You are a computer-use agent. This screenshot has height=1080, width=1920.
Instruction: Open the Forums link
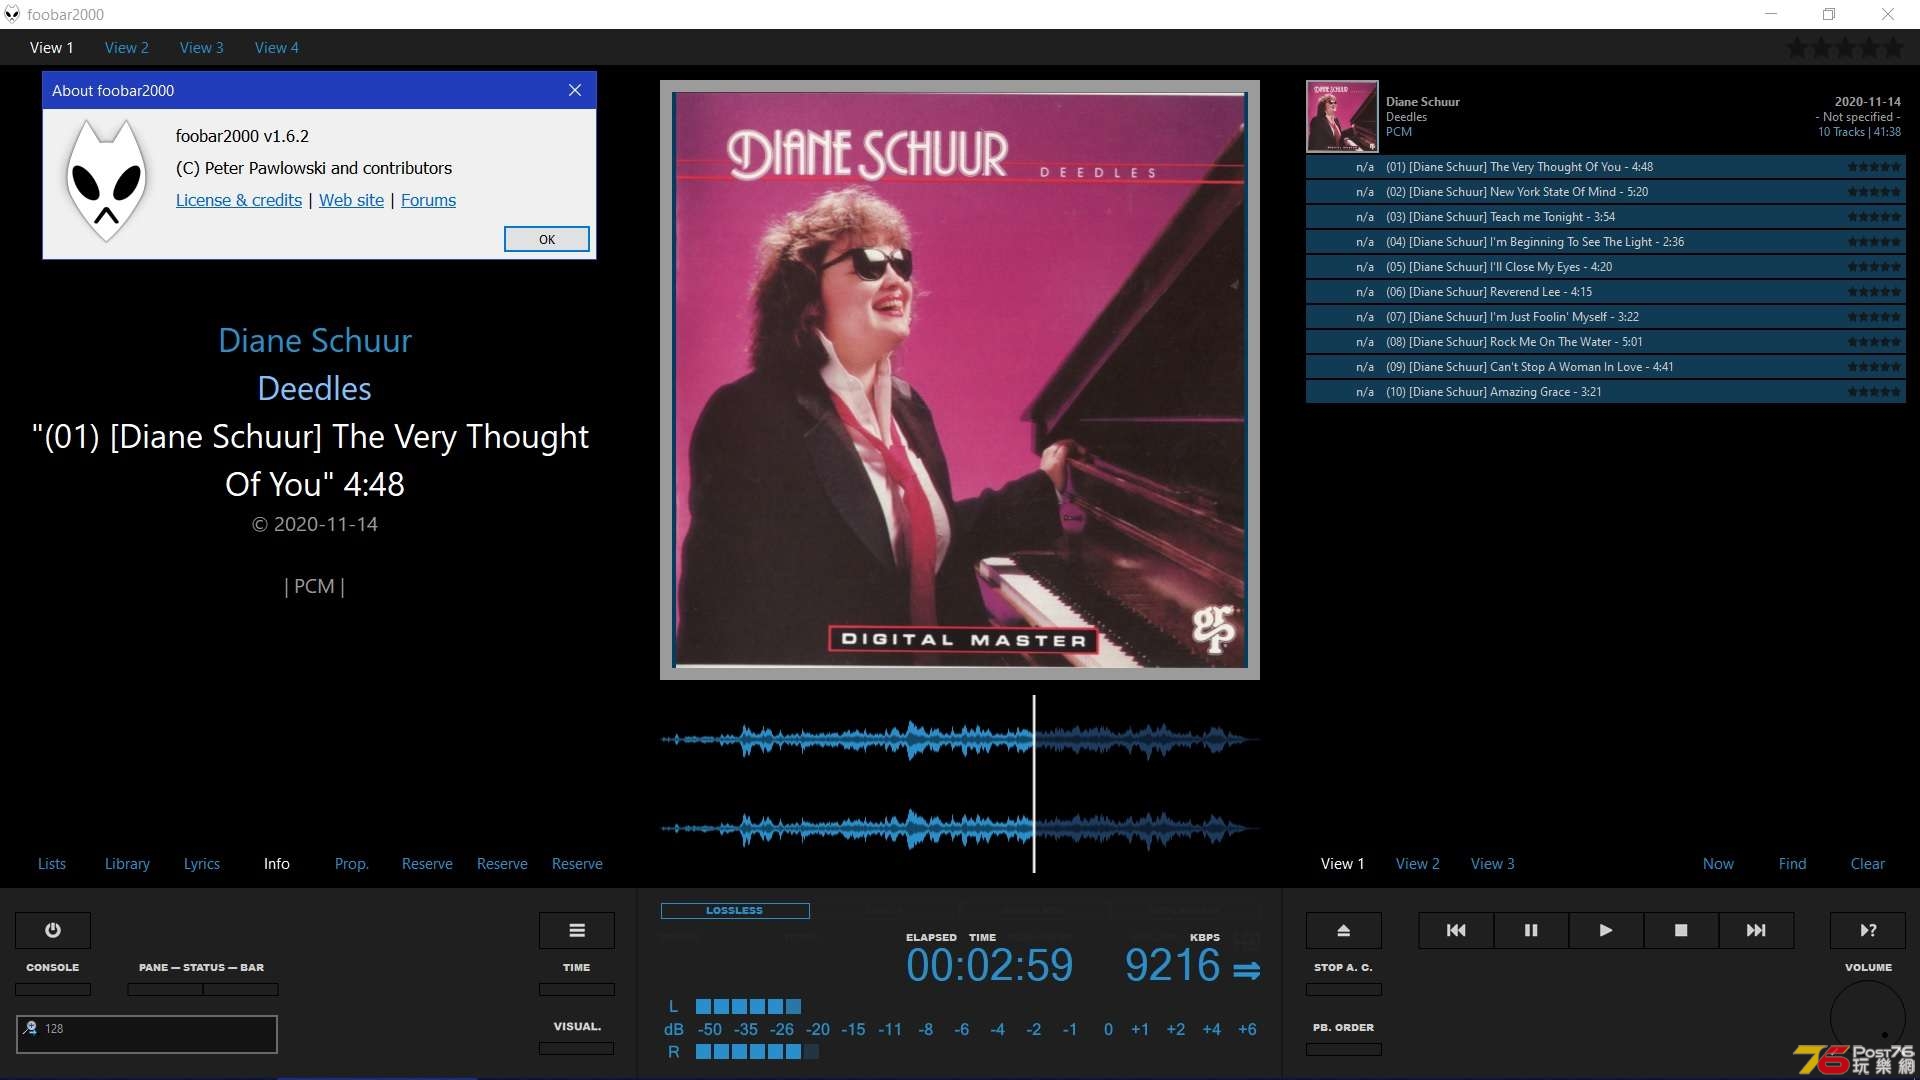[x=428, y=200]
